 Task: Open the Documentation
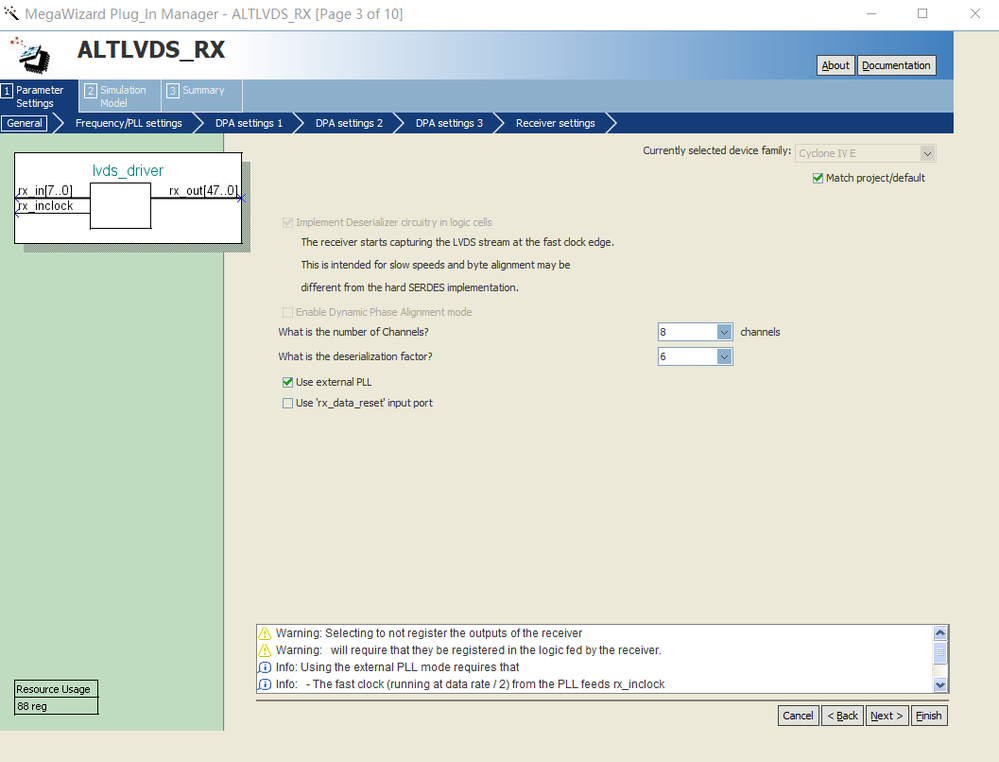[896, 65]
